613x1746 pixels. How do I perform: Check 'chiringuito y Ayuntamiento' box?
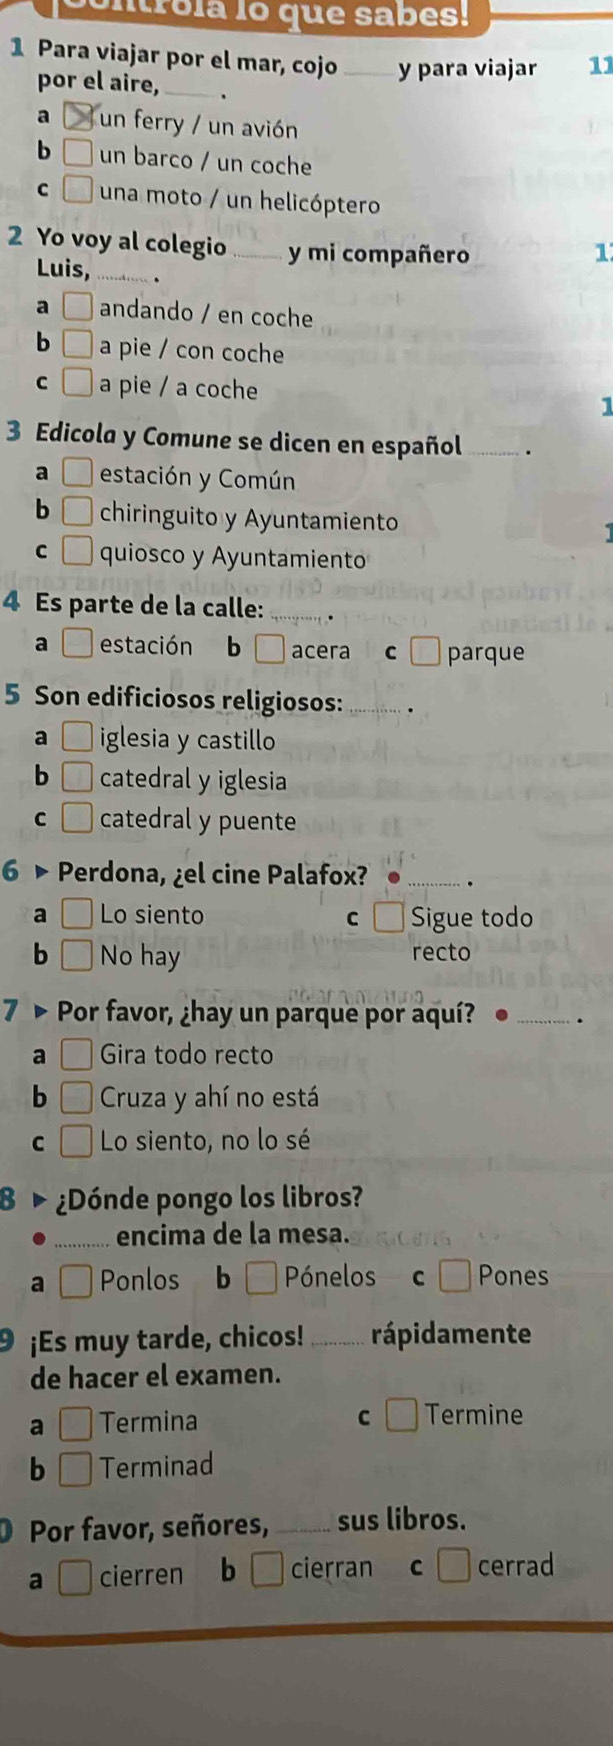pos(79,517)
